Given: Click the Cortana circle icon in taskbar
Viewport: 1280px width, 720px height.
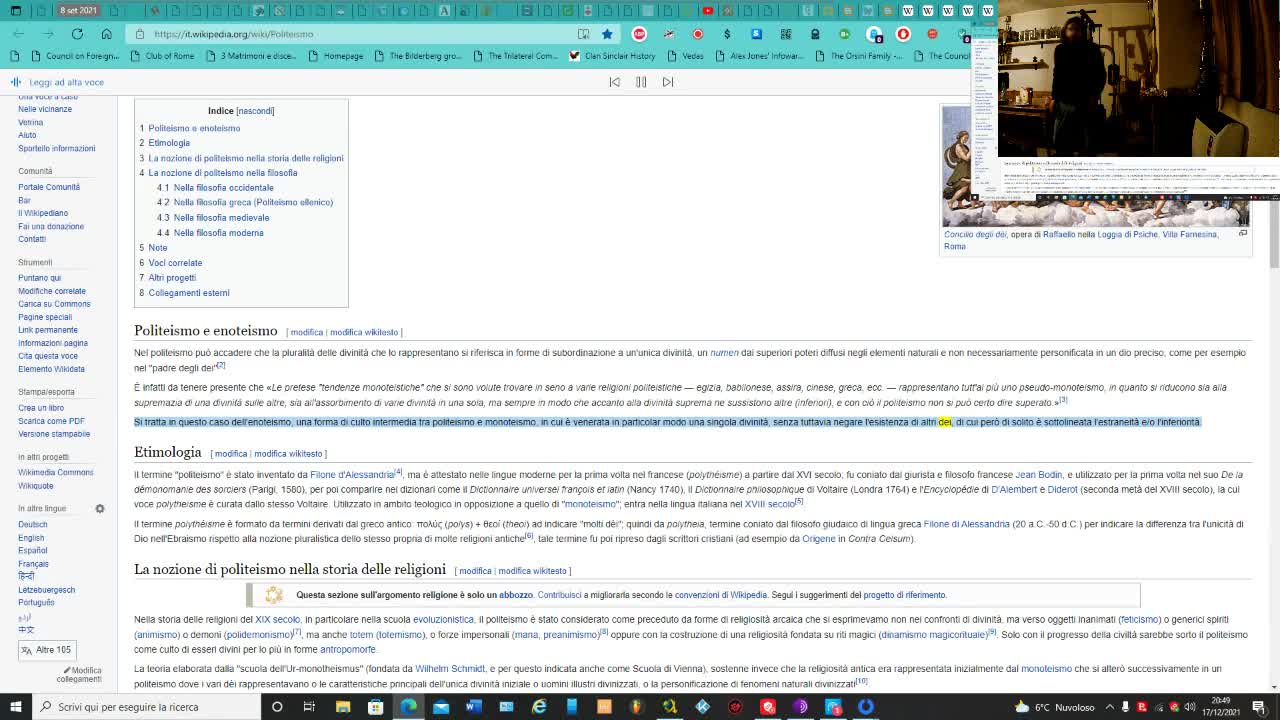Looking at the screenshot, I should point(277,707).
